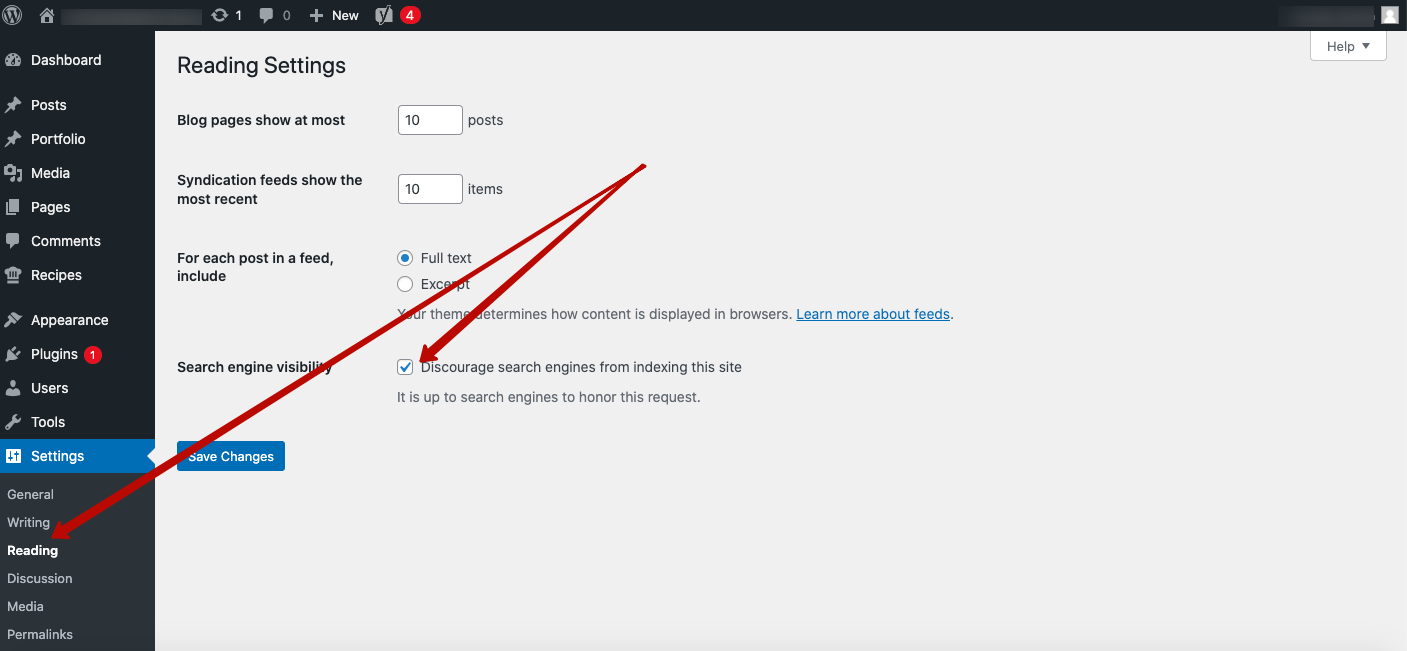Image resolution: width=1407 pixels, height=651 pixels.
Task: Select the Full text radio button
Action: point(405,258)
